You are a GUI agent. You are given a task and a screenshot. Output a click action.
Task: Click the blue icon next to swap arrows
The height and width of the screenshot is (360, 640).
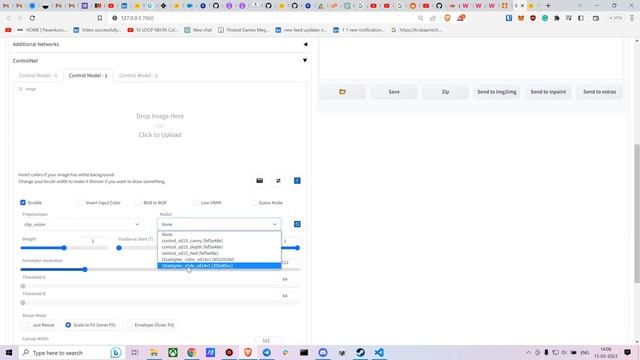coord(297,181)
